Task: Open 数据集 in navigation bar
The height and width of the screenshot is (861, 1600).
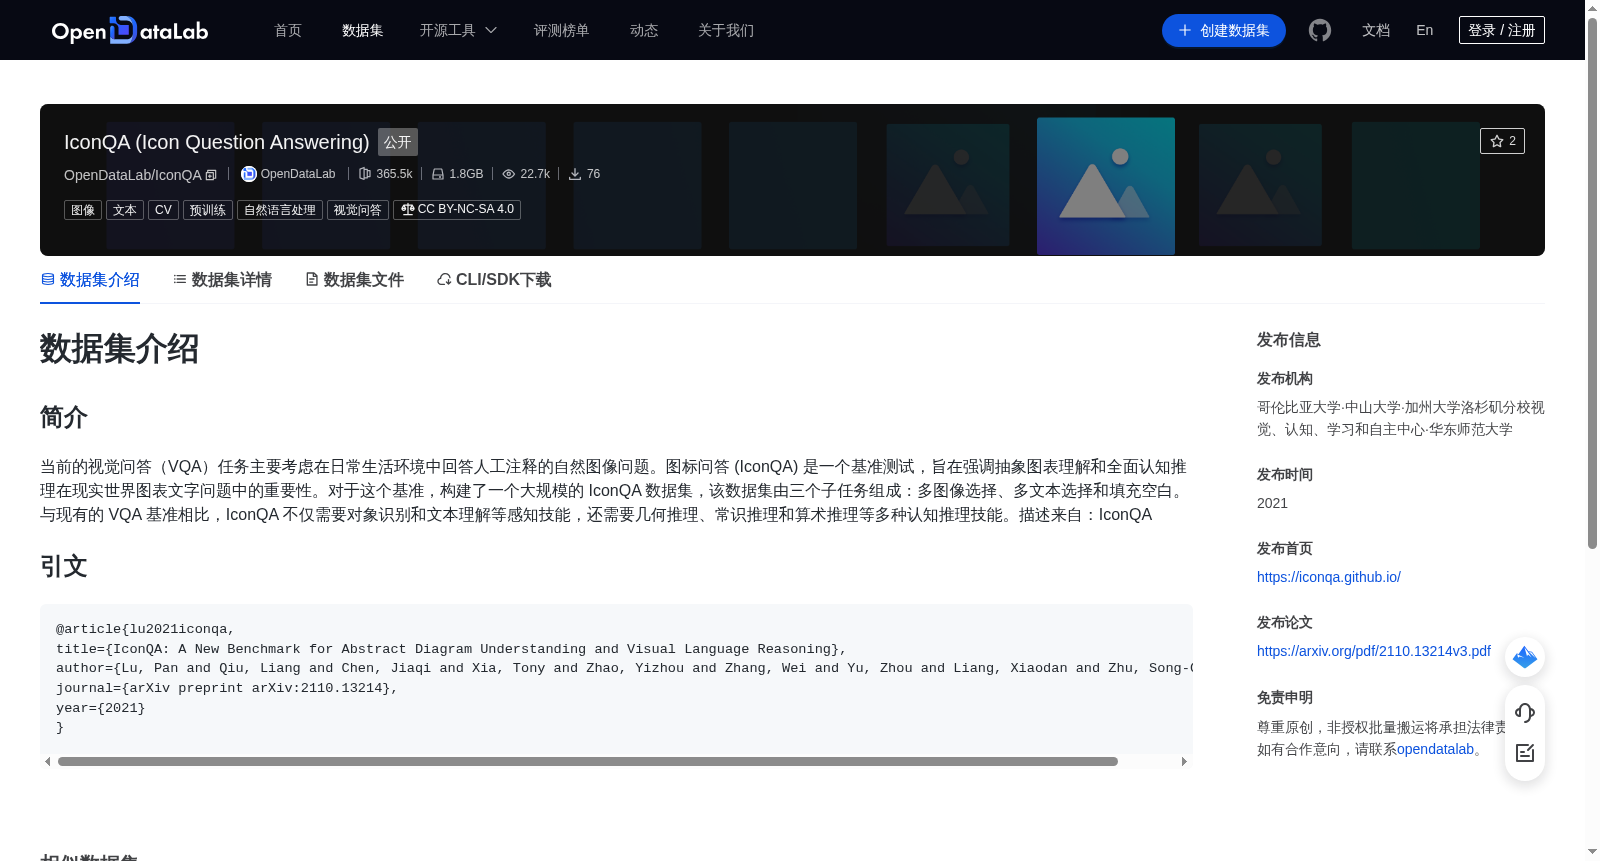Action: [363, 30]
